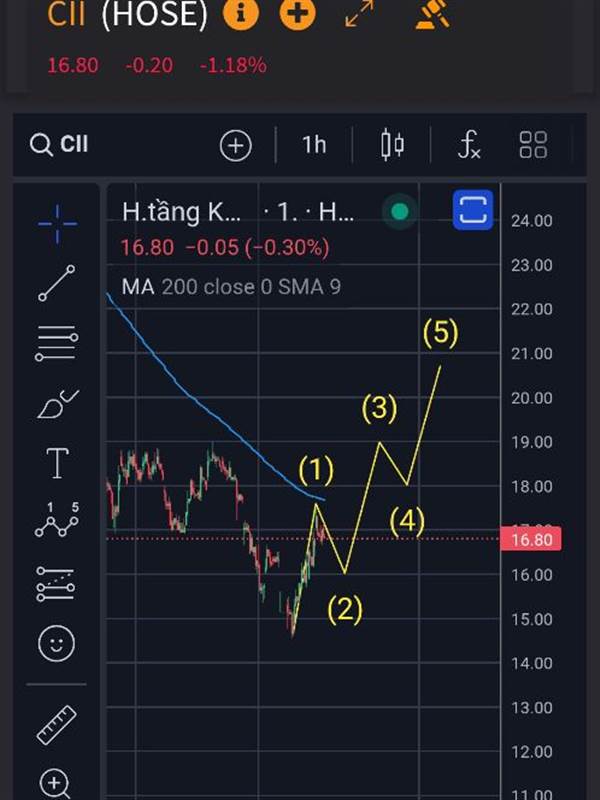Click the green market status dot

tap(401, 211)
